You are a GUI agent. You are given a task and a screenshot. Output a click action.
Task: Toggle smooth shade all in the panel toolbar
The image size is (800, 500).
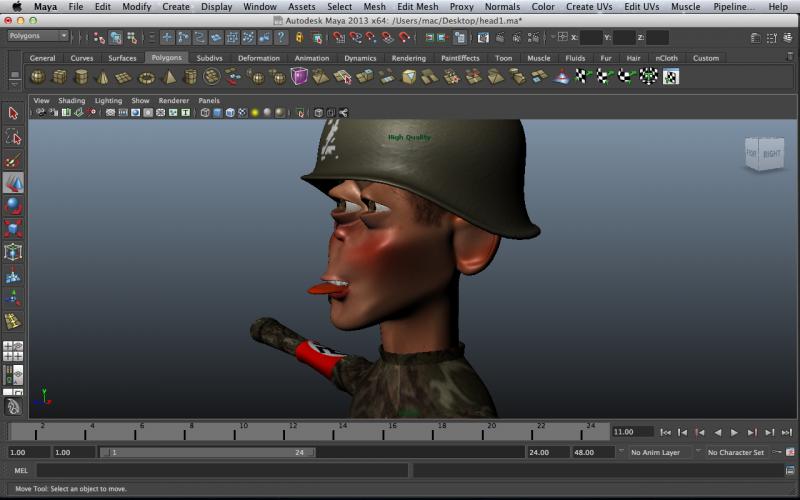[x=217, y=113]
